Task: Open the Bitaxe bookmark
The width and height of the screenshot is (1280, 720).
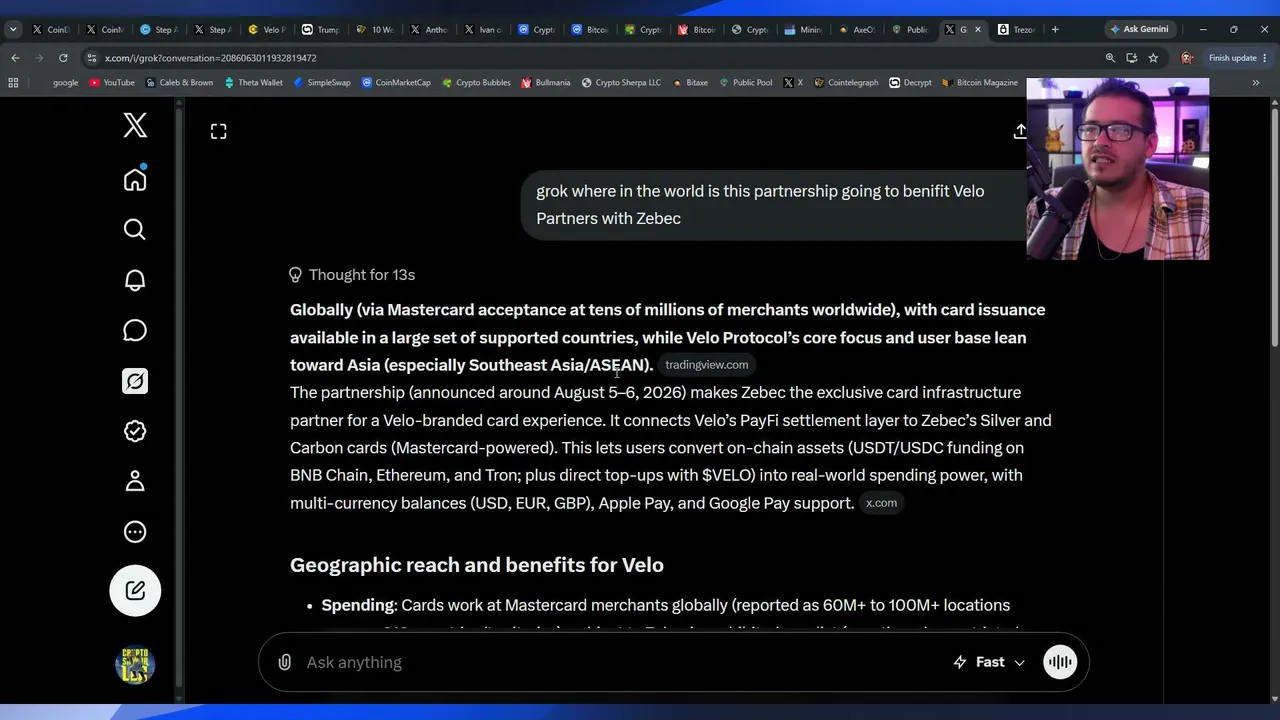Action: point(690,83)
